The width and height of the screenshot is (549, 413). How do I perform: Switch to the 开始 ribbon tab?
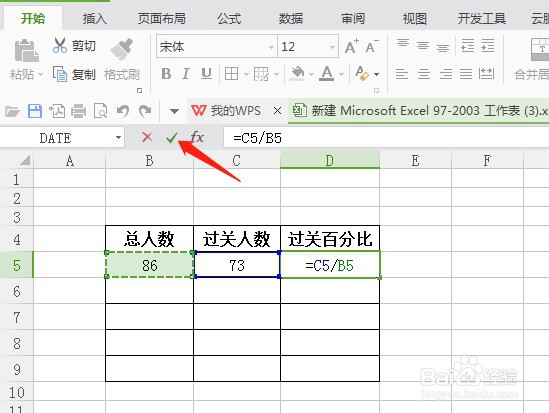[x=33, y=18]
